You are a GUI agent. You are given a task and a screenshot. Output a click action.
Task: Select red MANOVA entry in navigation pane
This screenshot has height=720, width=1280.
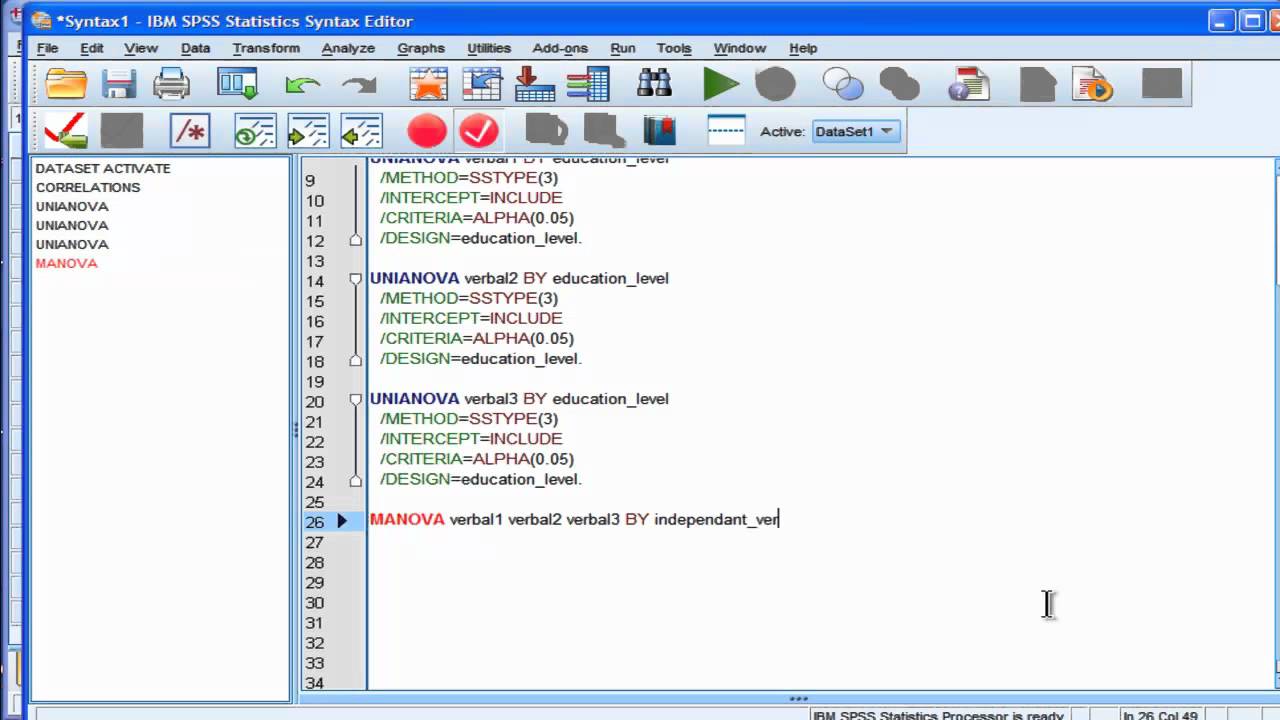(67, 263)
